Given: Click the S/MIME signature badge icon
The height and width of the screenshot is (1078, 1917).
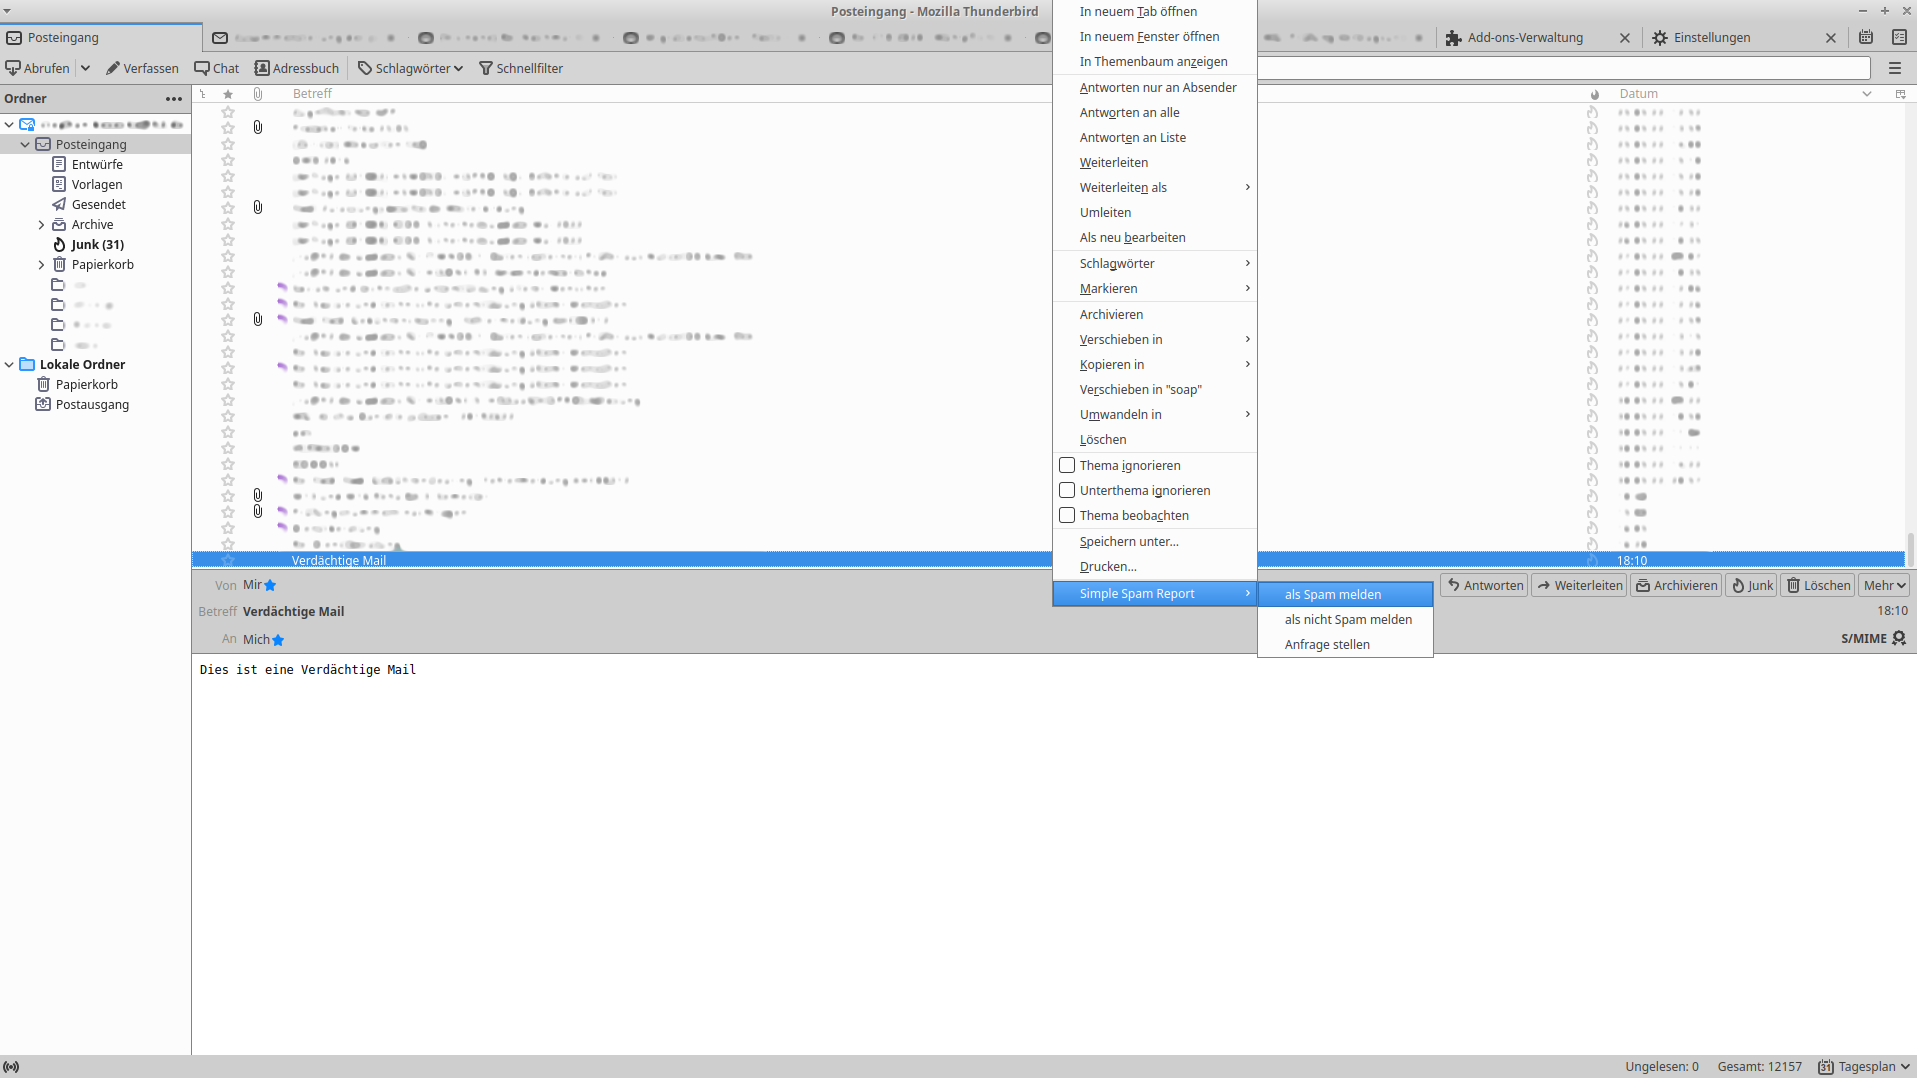Looking at the screenshot, I should click(x=1899, y=638).
